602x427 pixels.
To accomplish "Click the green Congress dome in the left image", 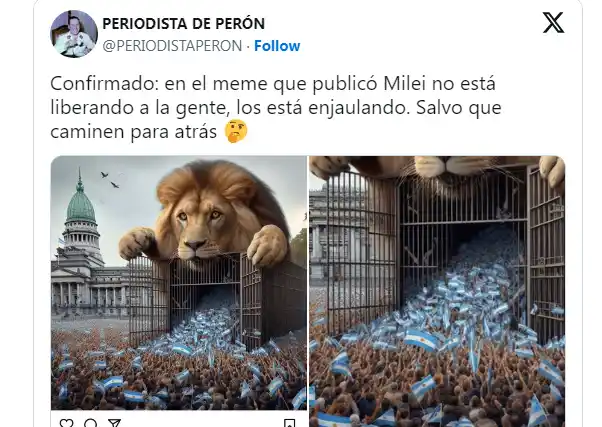I will (81, 204).
